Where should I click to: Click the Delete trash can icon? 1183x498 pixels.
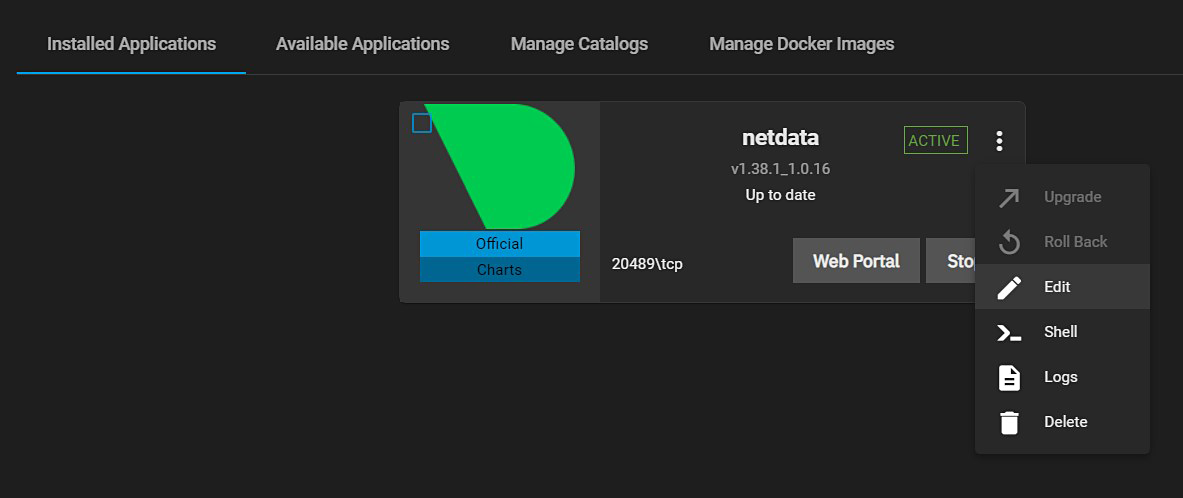(x=1009, y=422)
